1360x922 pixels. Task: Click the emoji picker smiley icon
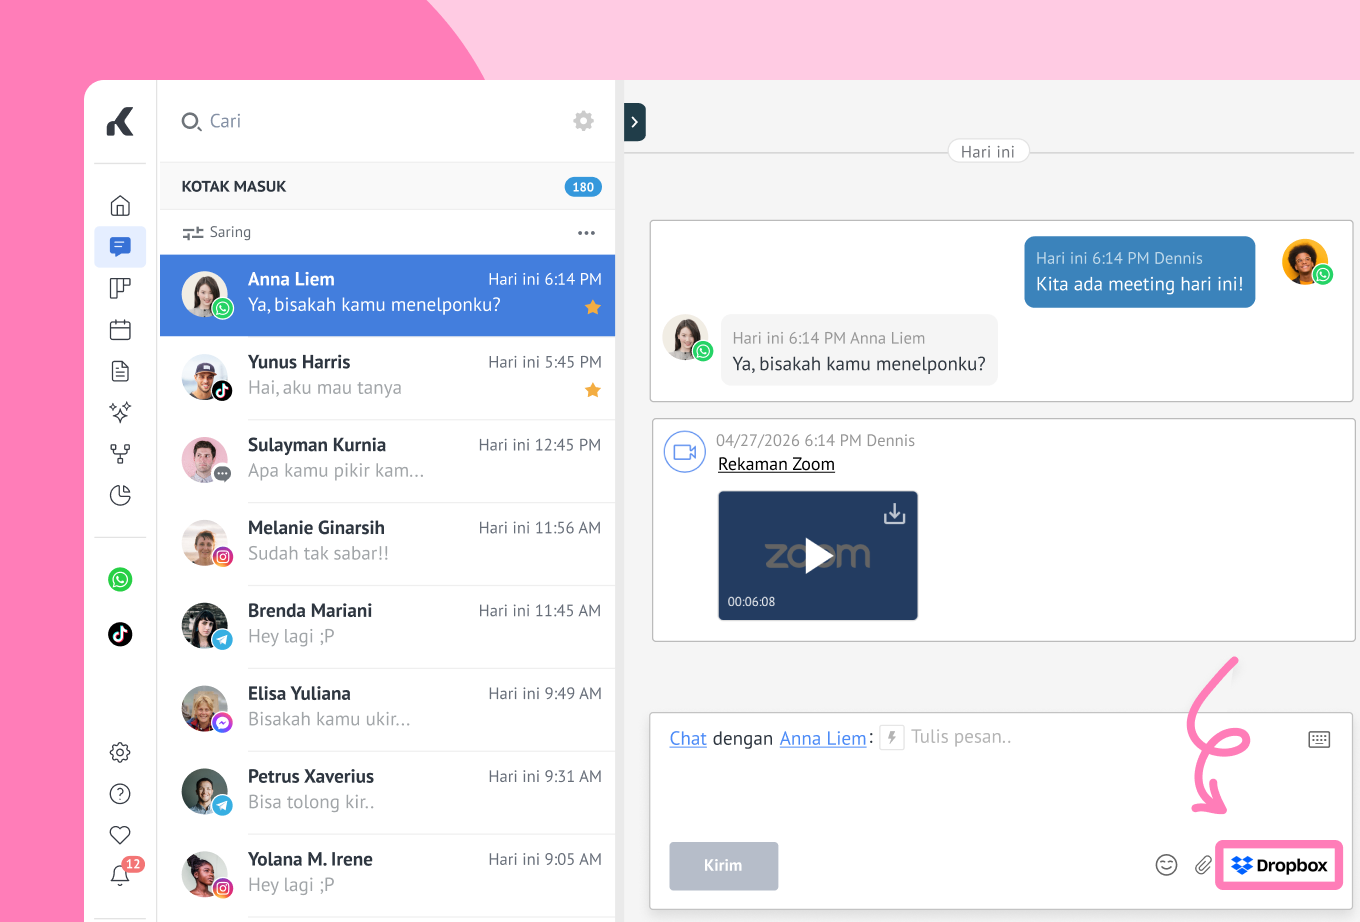pos(1166,865)
